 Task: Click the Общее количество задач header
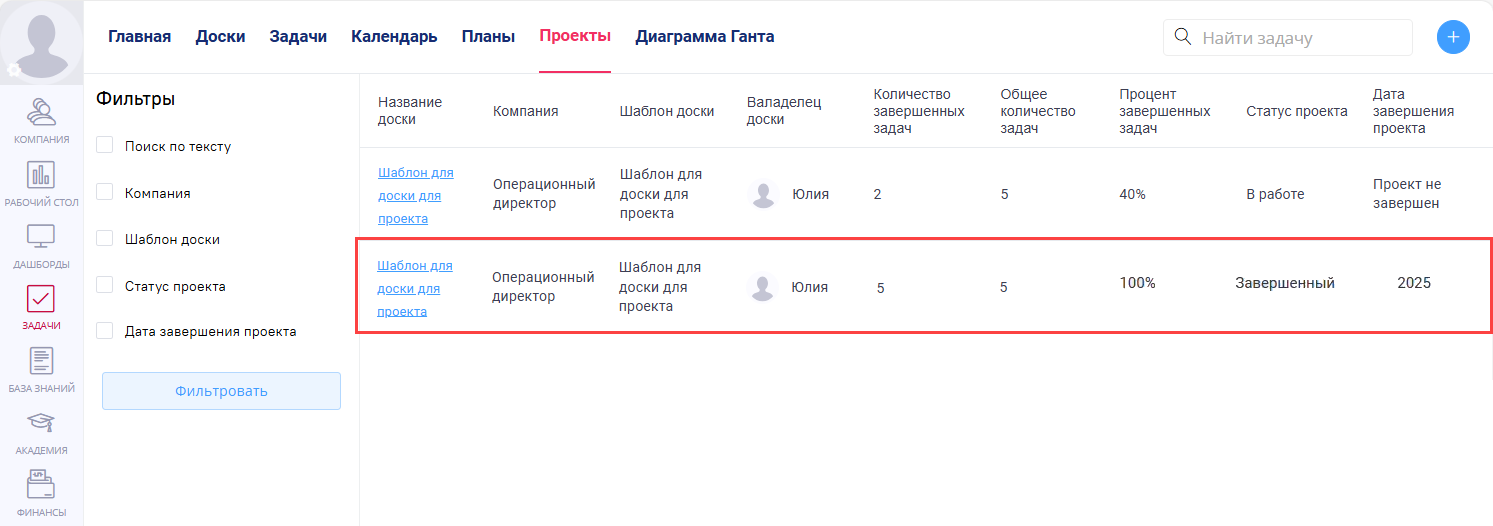1038,111
